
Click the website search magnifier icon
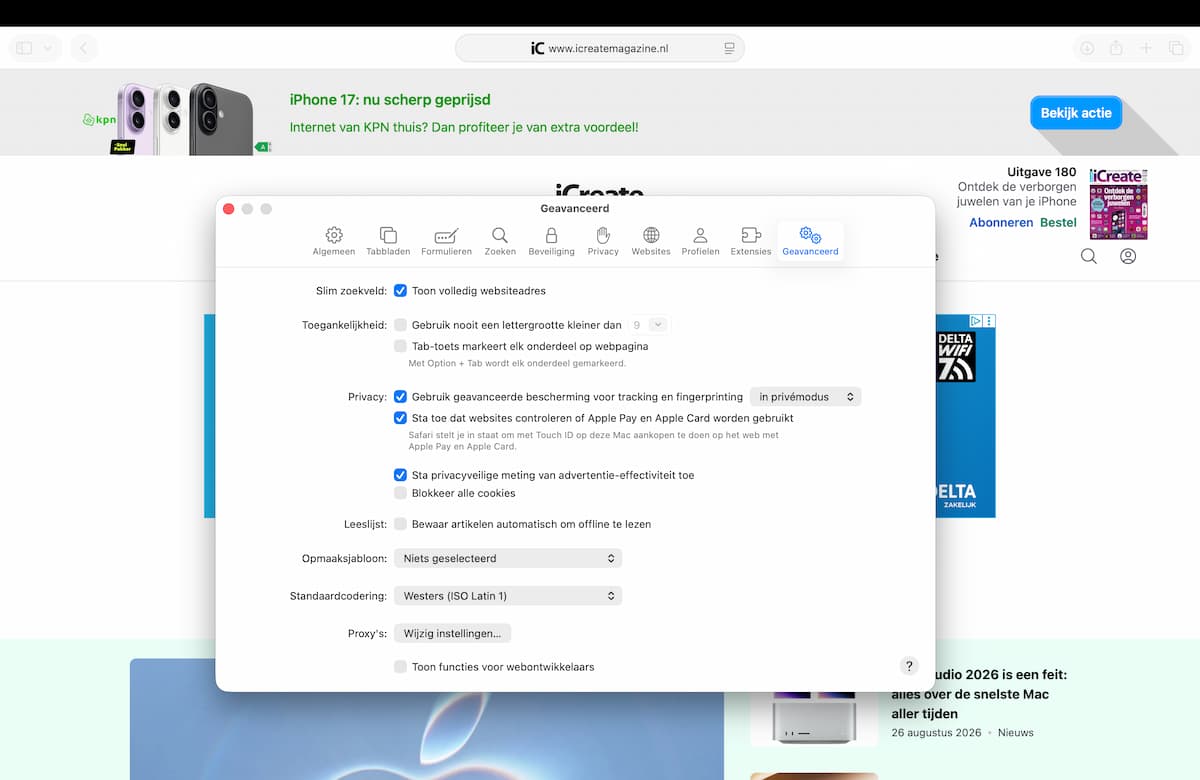1089,256
